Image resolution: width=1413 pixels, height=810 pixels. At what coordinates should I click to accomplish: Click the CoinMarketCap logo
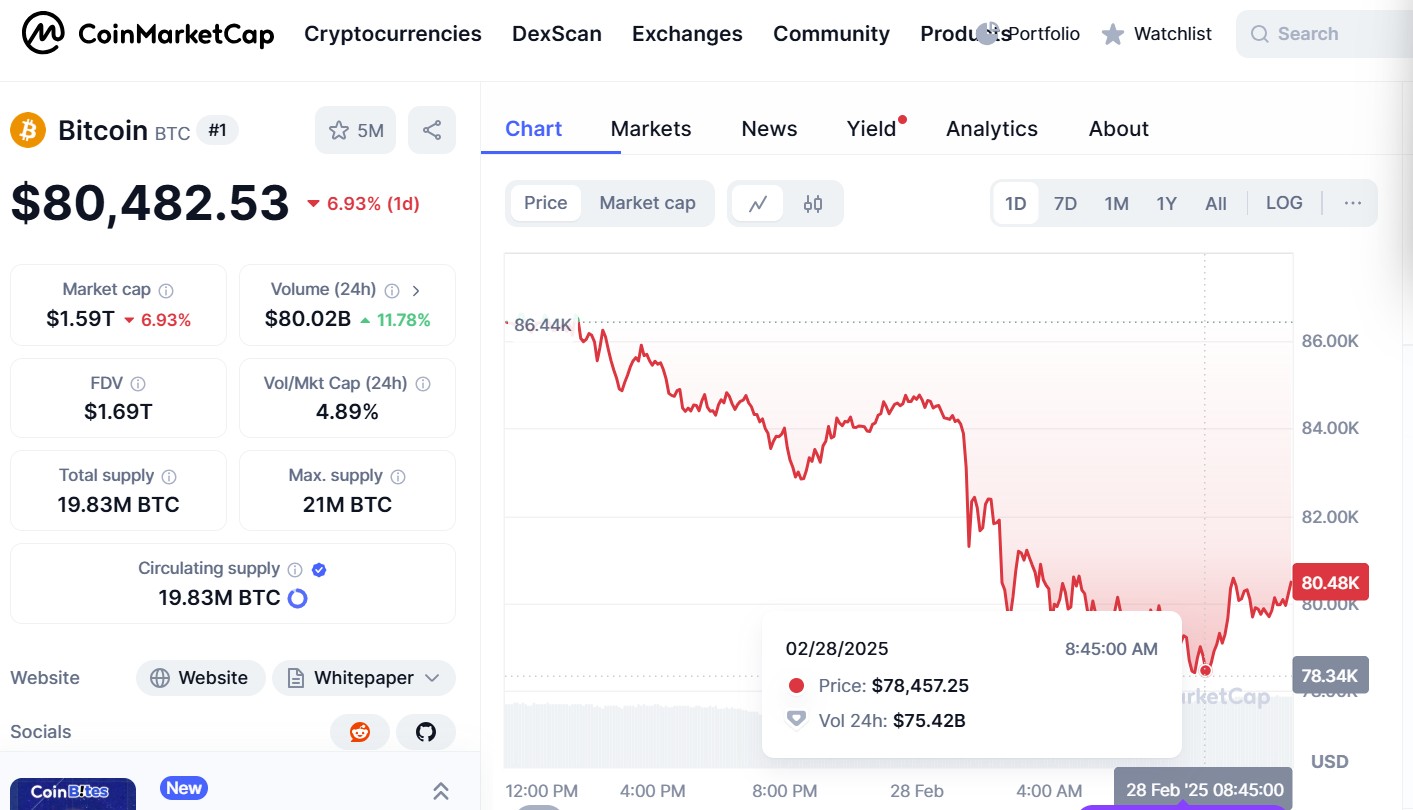pos(148,35)
